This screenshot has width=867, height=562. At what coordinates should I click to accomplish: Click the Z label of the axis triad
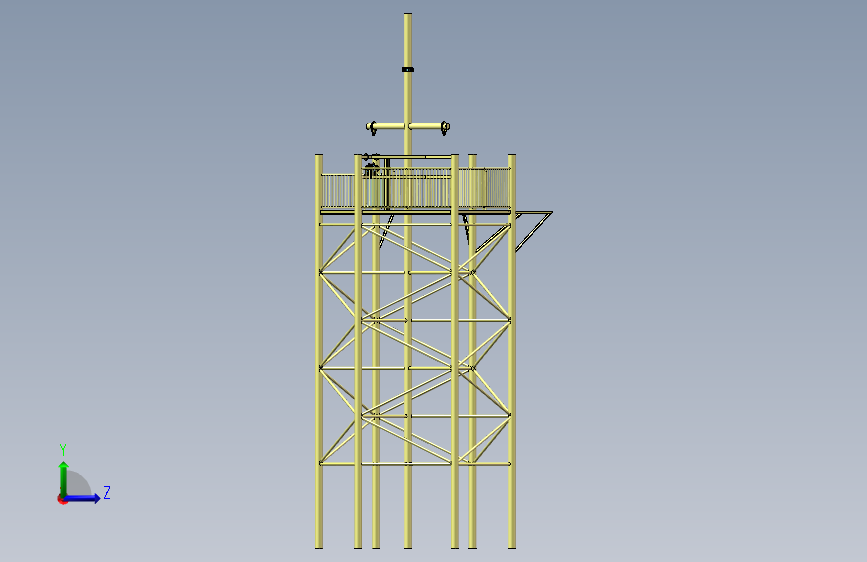click(107, 492)
